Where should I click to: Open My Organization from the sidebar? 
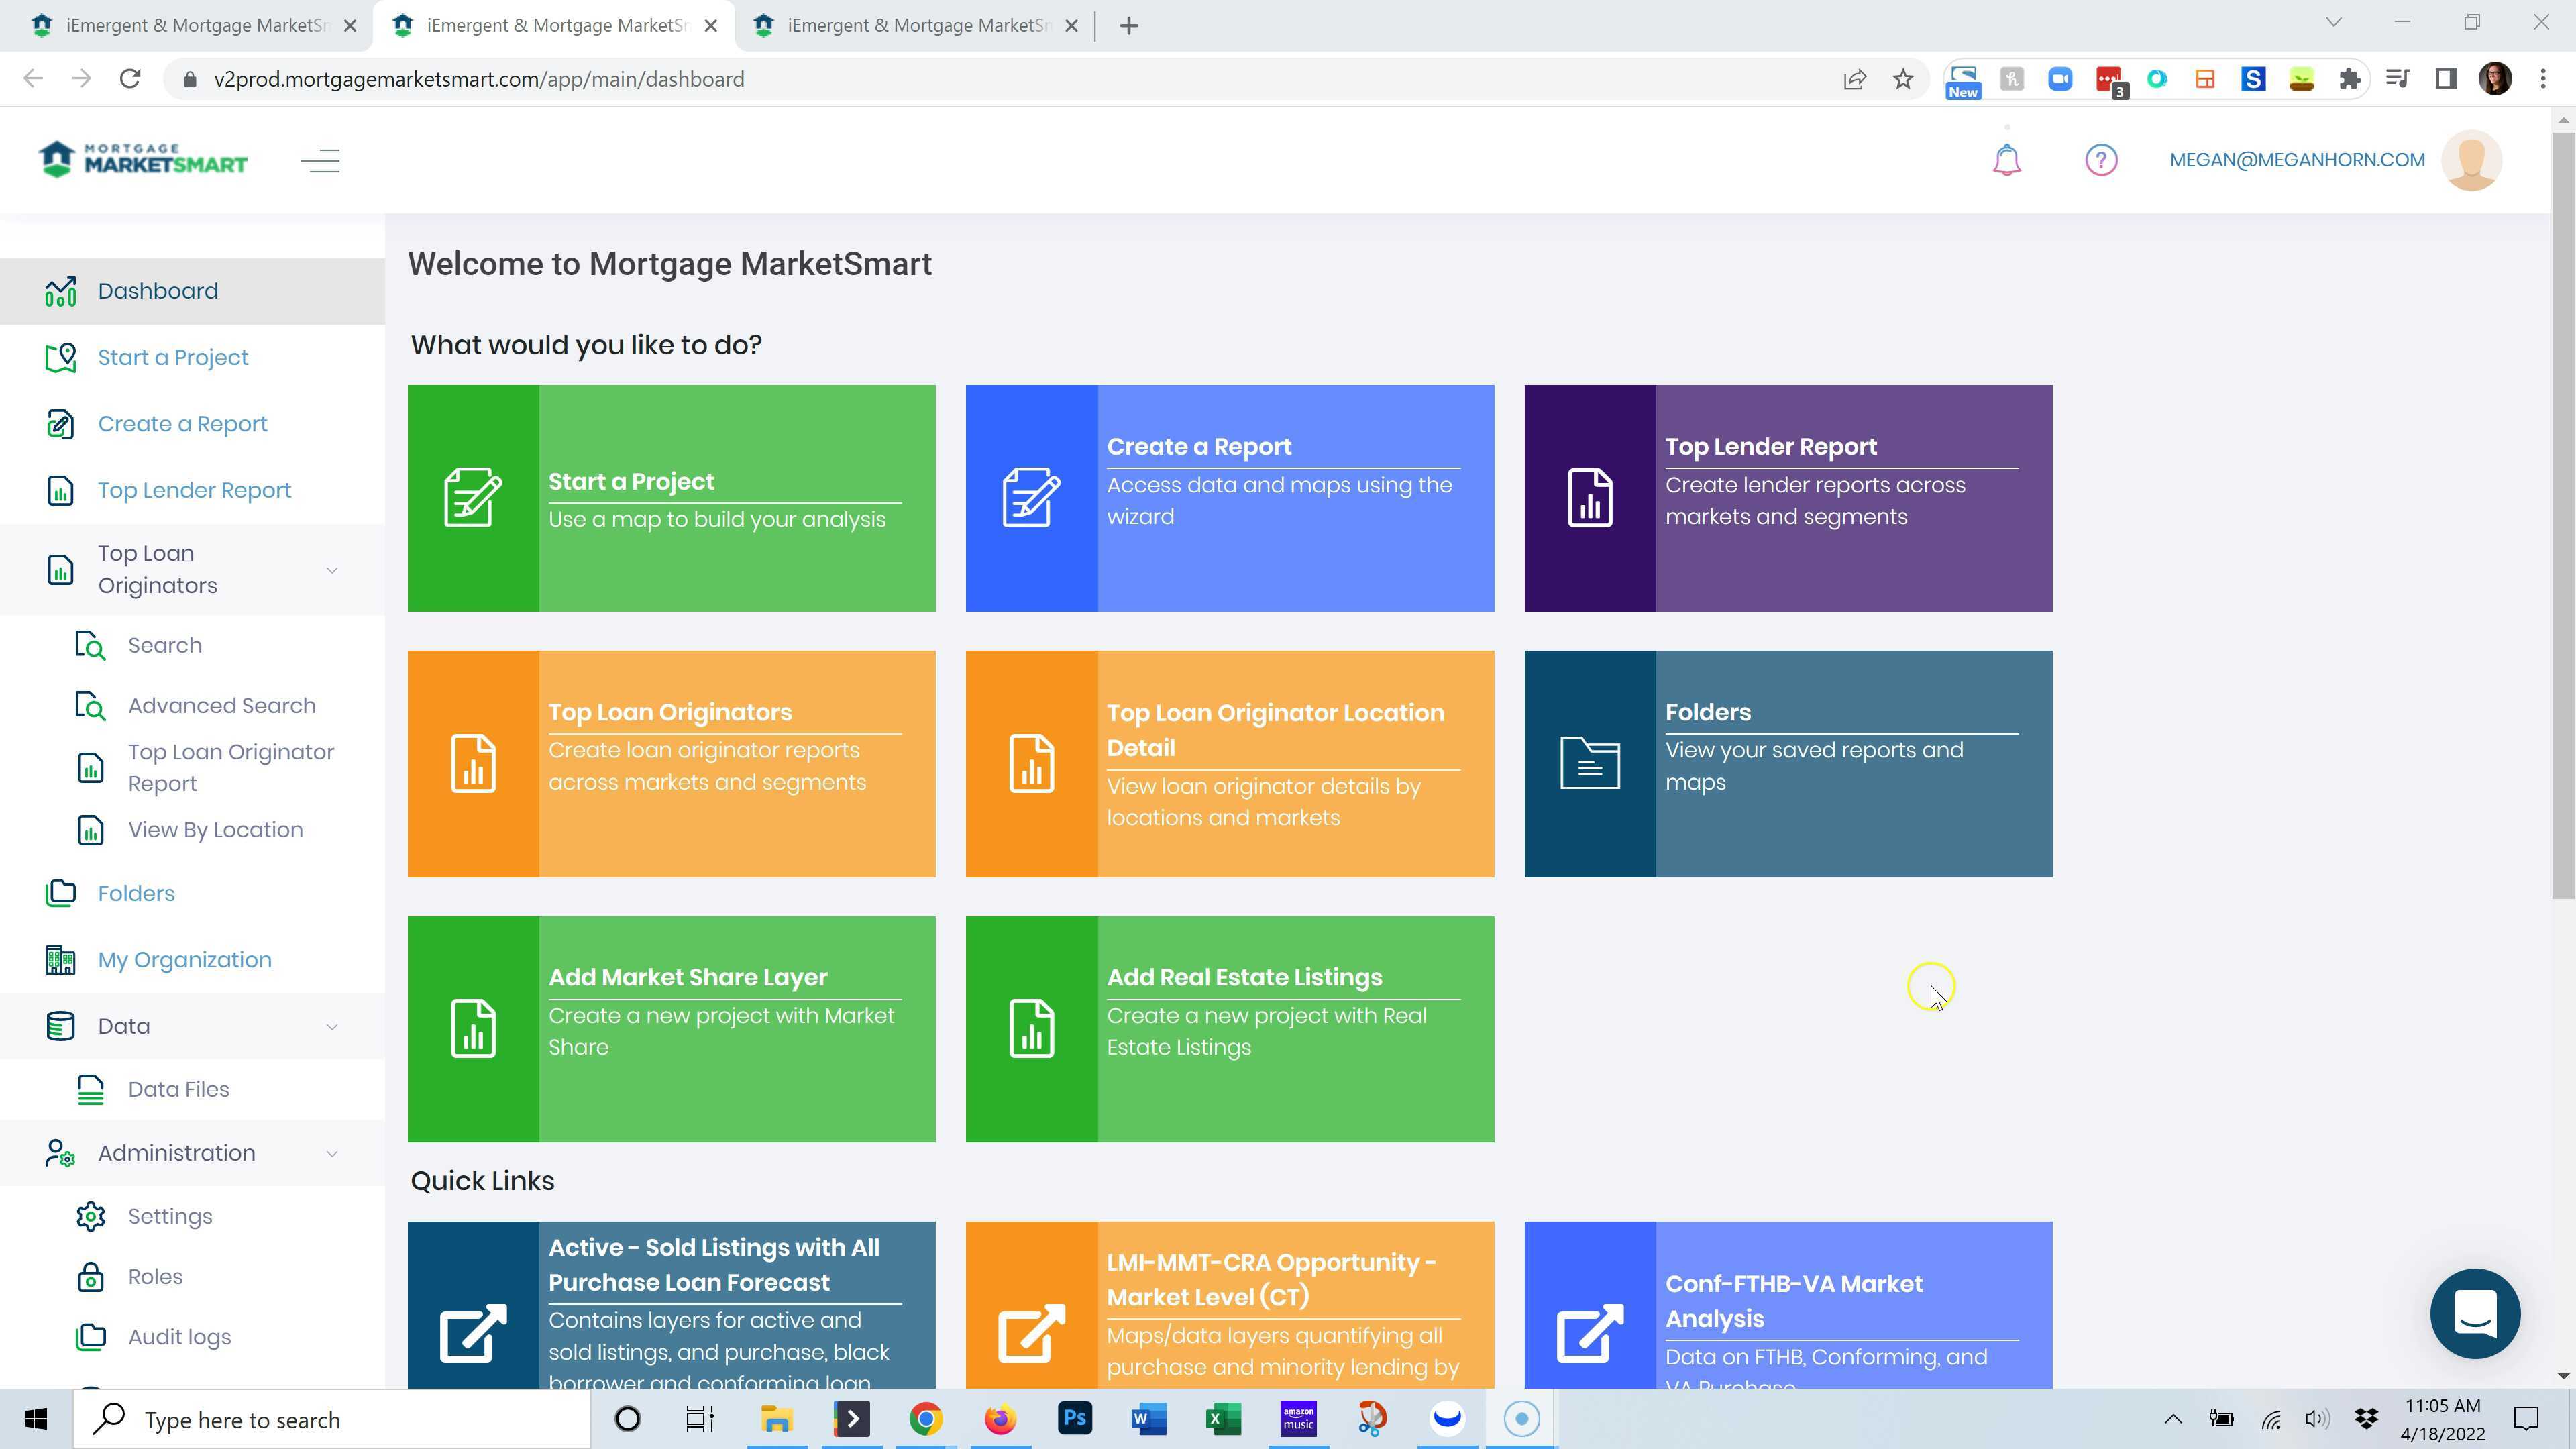(184, 960)
